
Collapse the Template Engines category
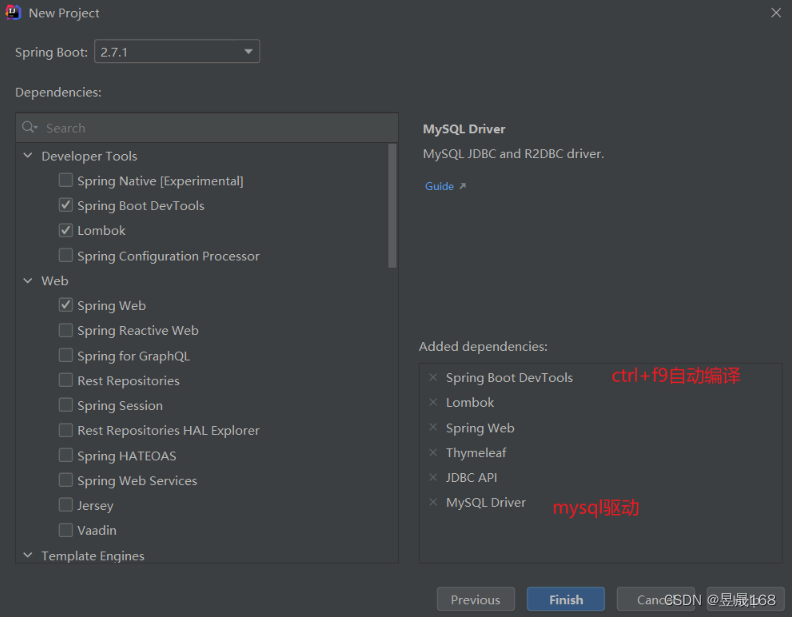click(28, 555)
